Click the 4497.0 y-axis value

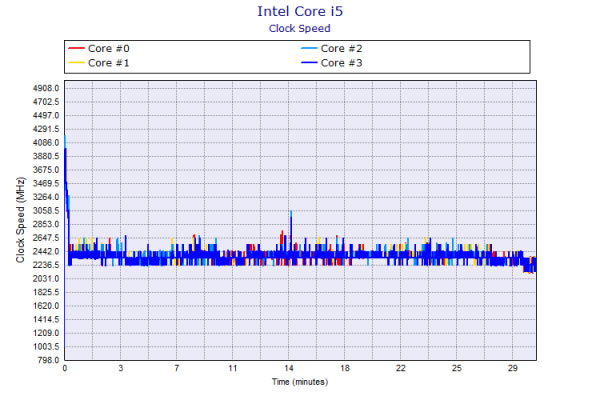pos(46,116)
